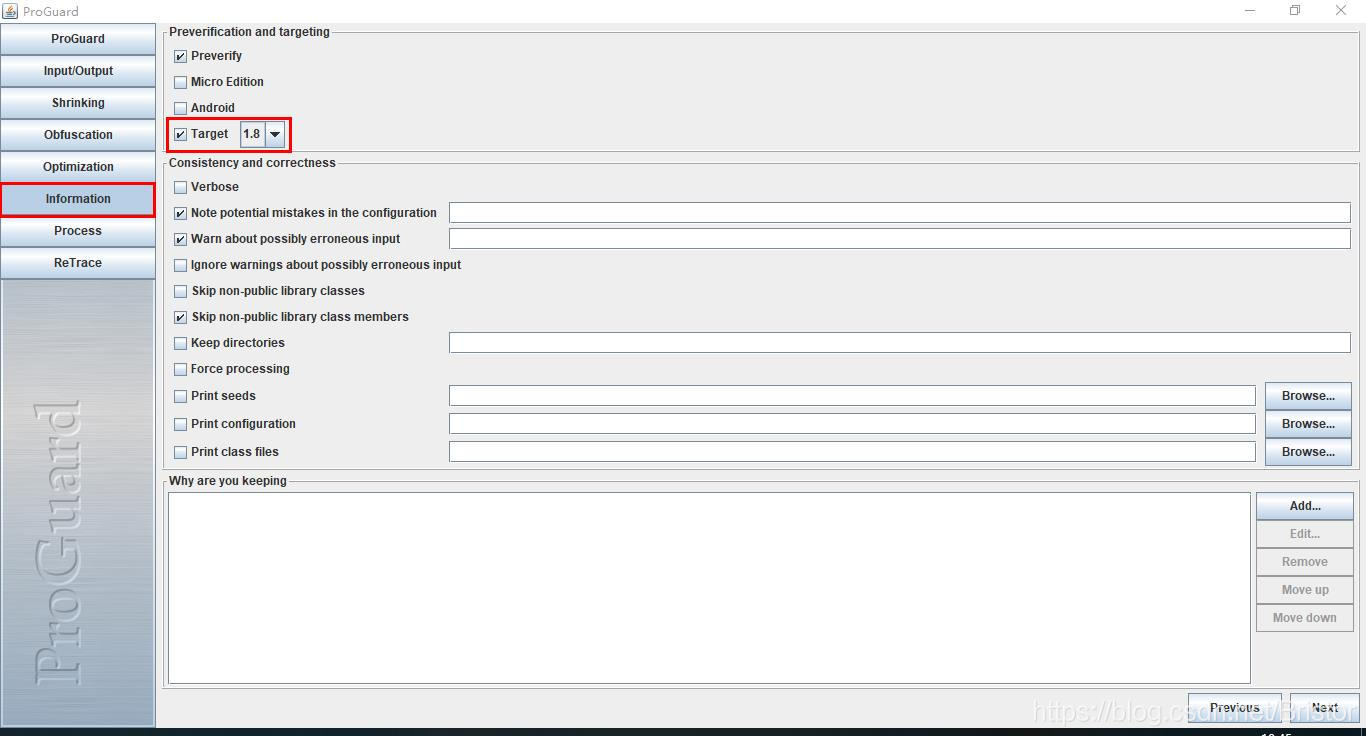The height and width of the screenshot is (736, 1366).
Task: Add a Why are you keeping entry
Action: 1305,506
